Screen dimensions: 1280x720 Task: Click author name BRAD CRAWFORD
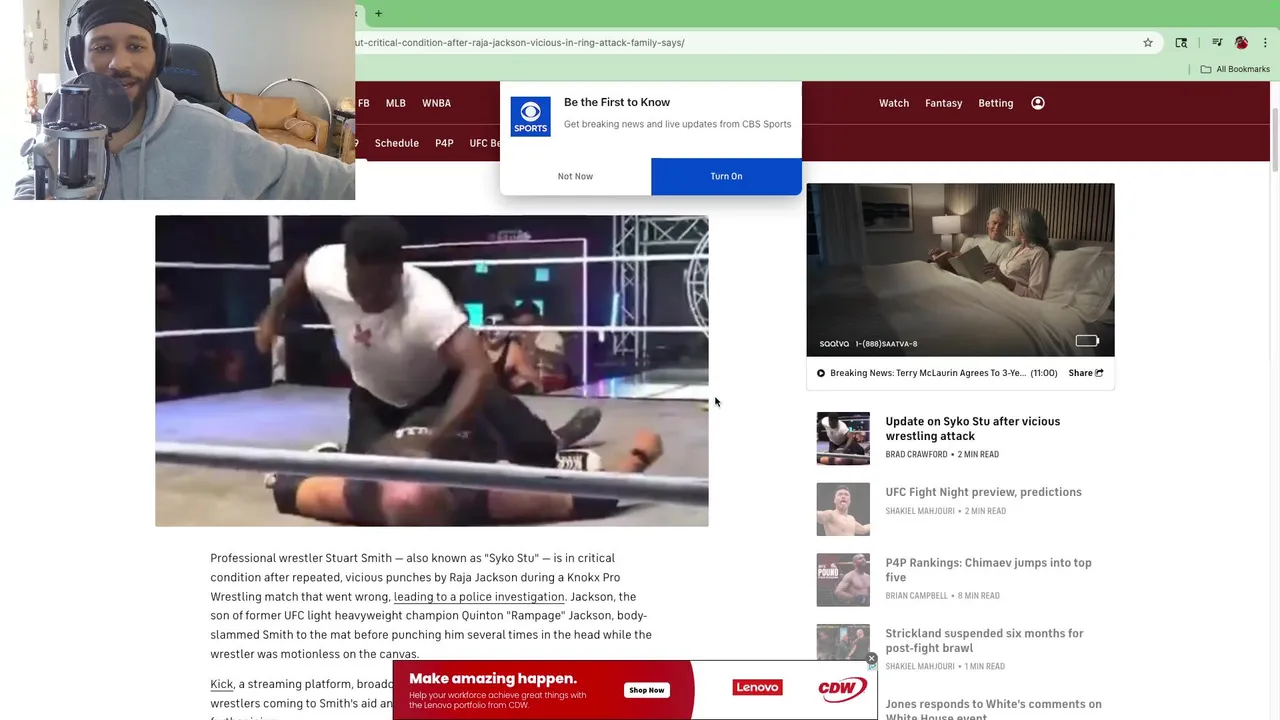point(916,454)
